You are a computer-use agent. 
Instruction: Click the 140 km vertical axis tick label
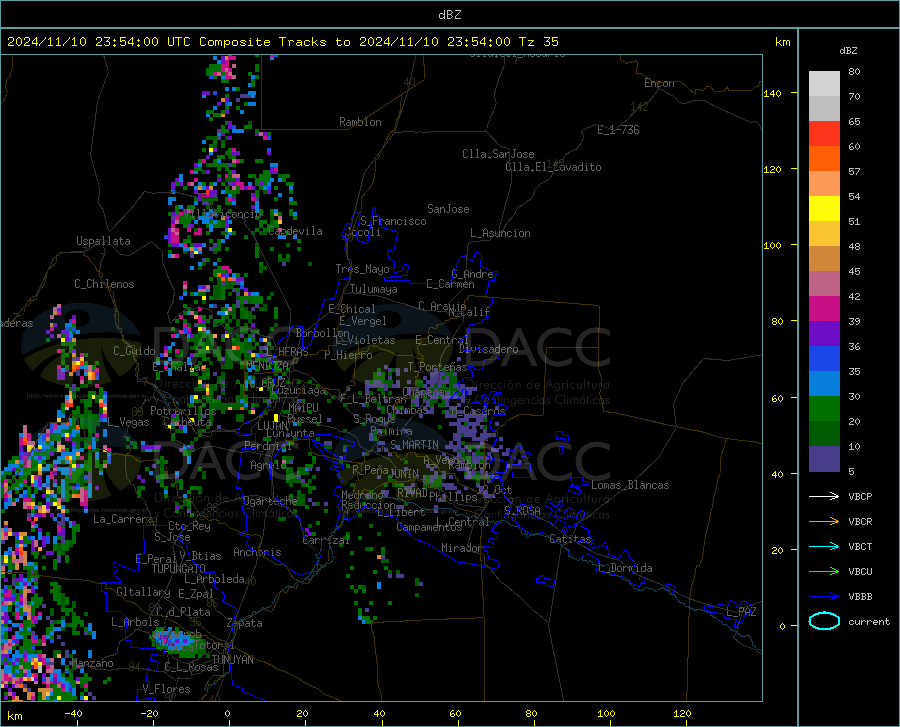point(772,93)
